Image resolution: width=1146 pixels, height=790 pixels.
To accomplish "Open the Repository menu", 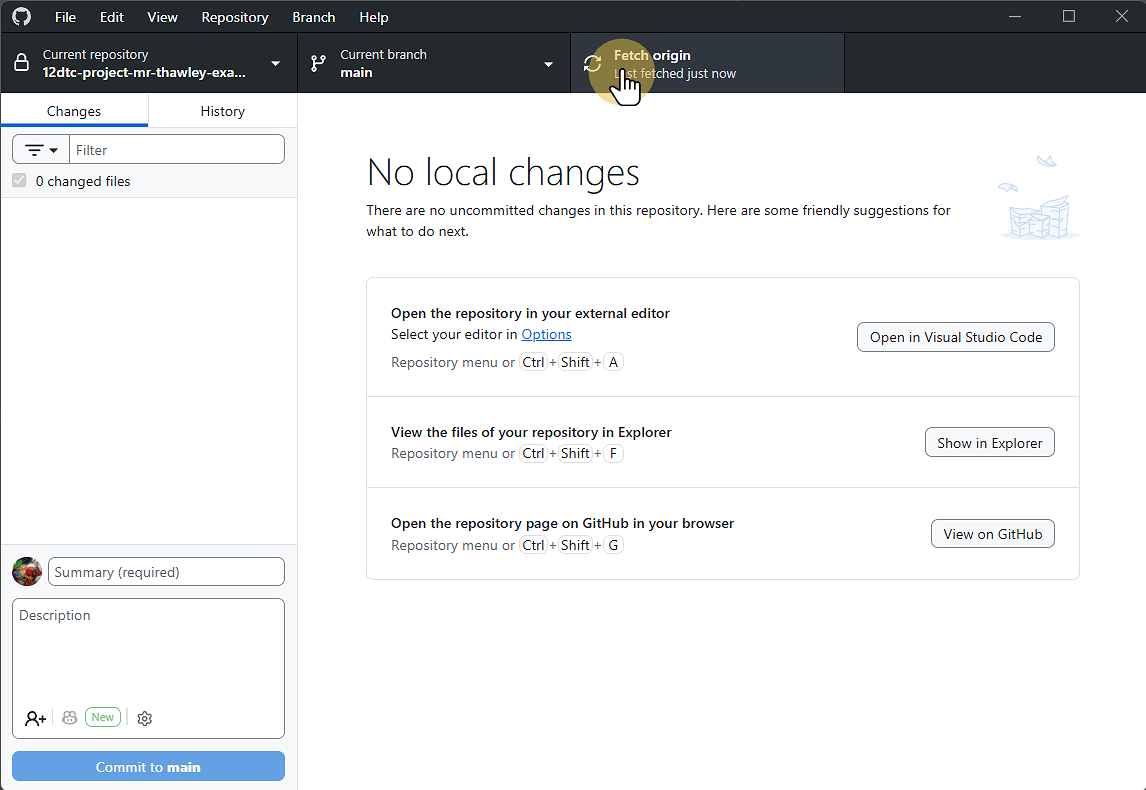I will pyautogui.click(x=234, y=17).
